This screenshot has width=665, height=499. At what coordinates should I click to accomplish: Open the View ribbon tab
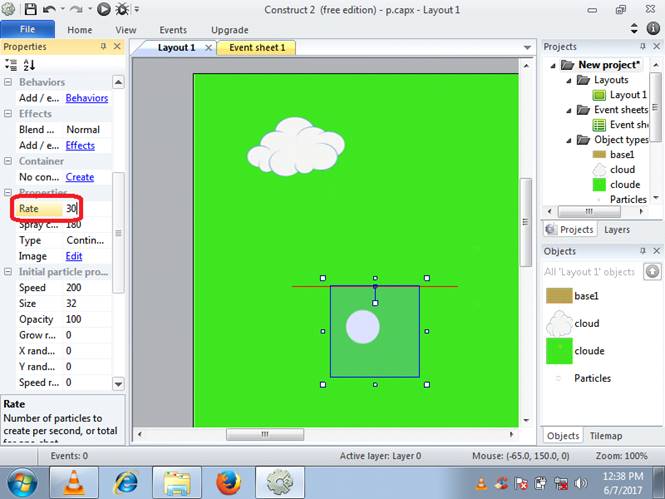126,30
